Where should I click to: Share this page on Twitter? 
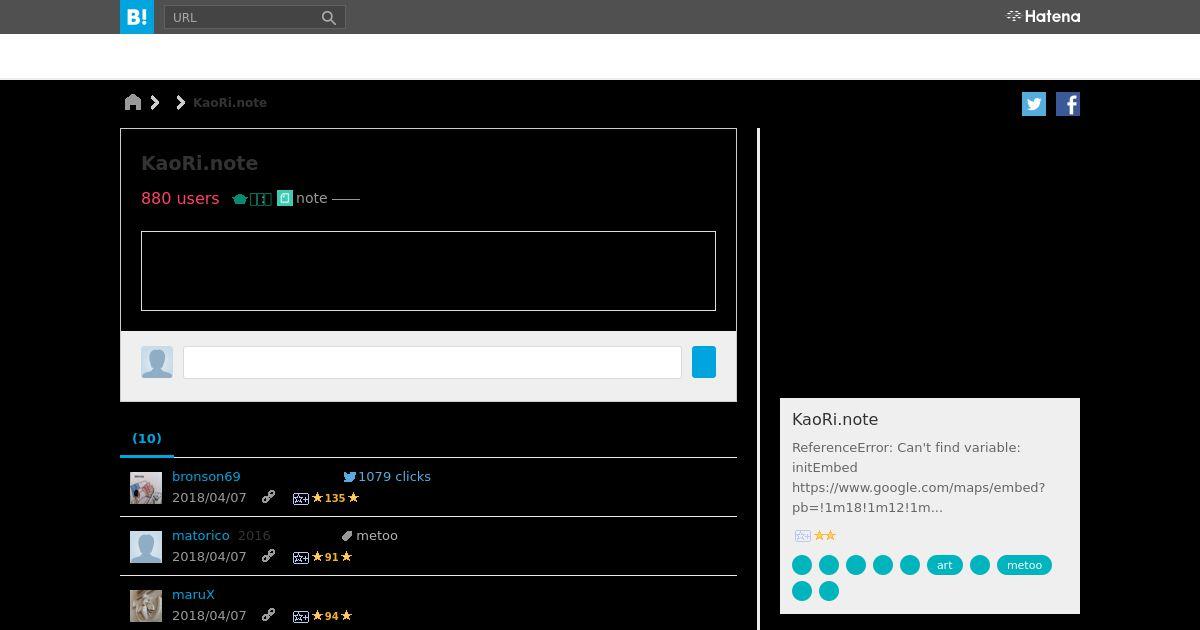tap(1034, 104)
